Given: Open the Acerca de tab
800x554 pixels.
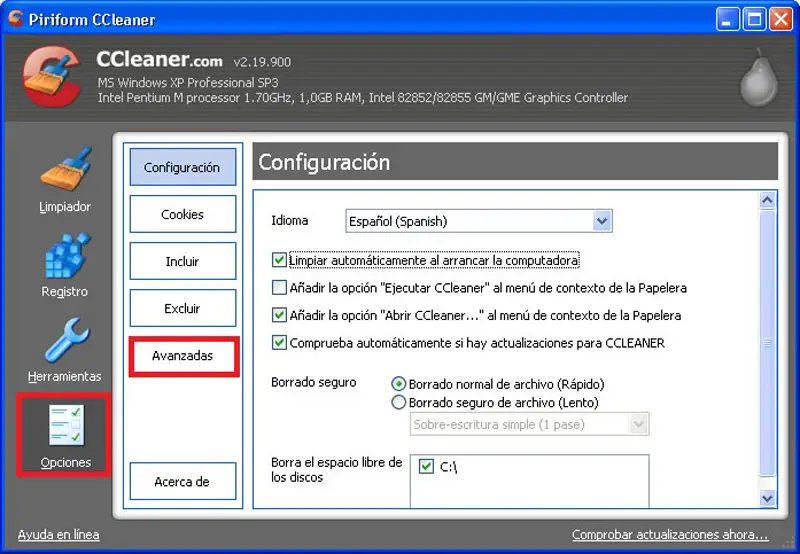Looking at the screenshot, I should [x=183, y=481].
